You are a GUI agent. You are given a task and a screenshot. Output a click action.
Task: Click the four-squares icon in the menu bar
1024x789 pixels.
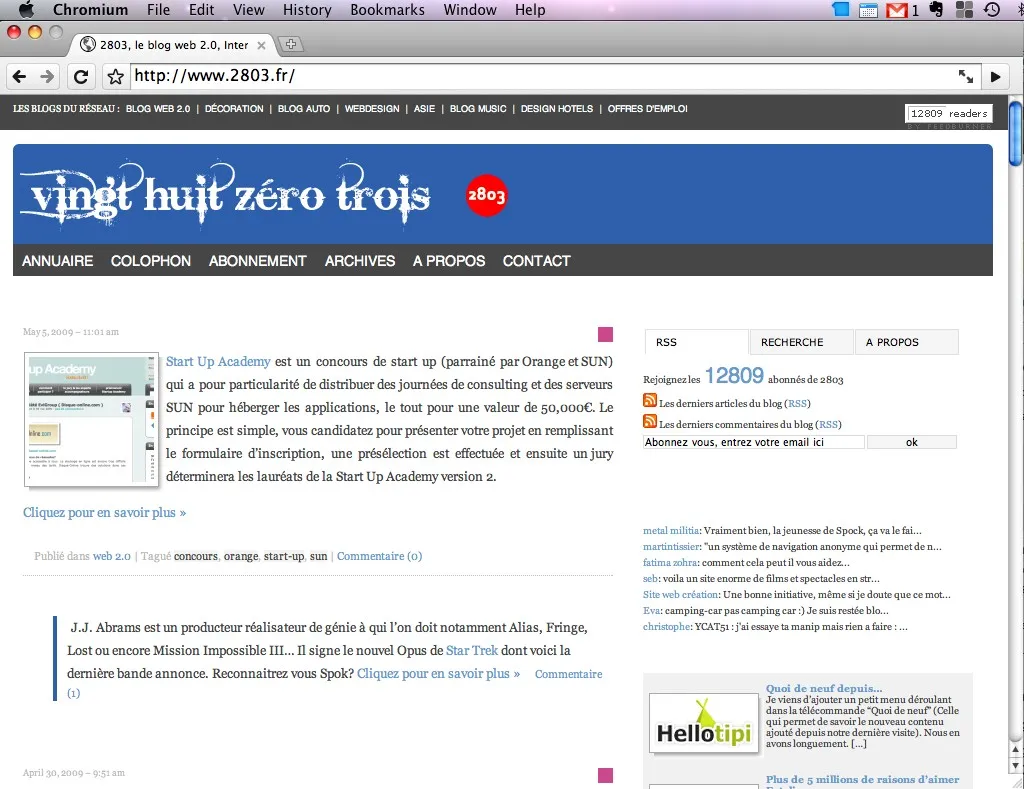964,9
